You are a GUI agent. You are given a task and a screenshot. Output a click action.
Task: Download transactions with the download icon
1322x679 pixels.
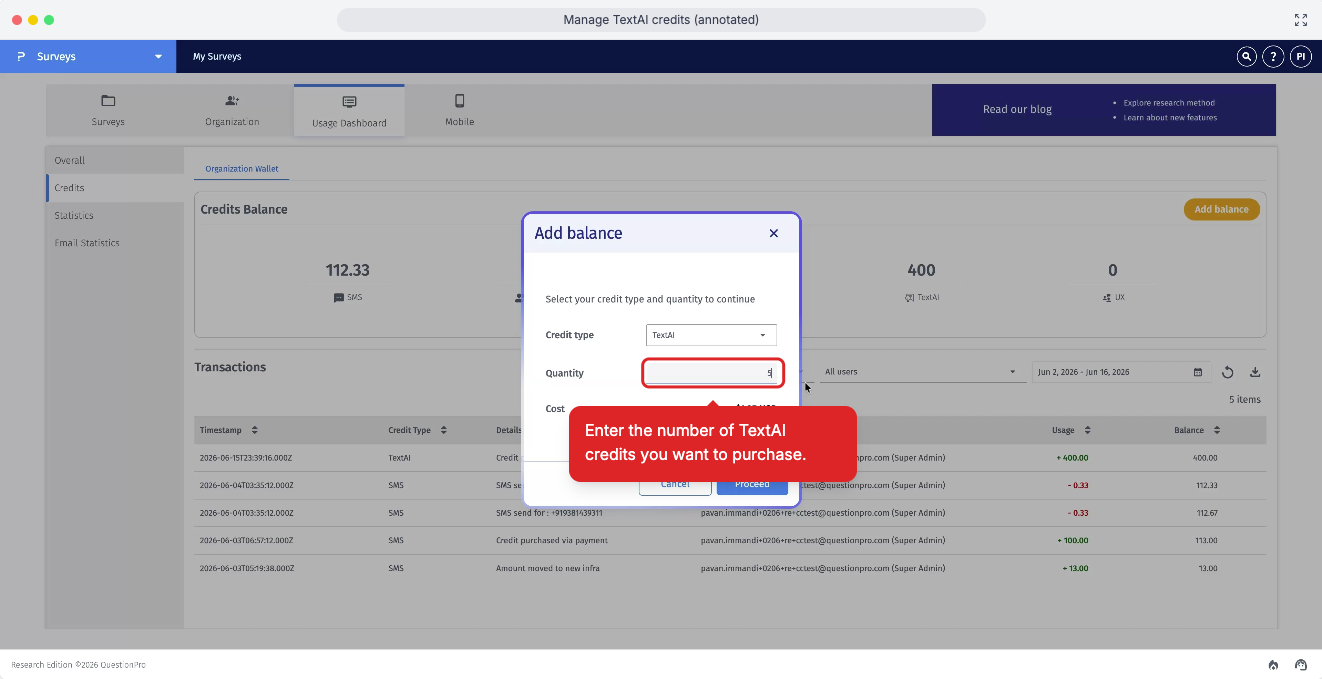point(1255,372)
